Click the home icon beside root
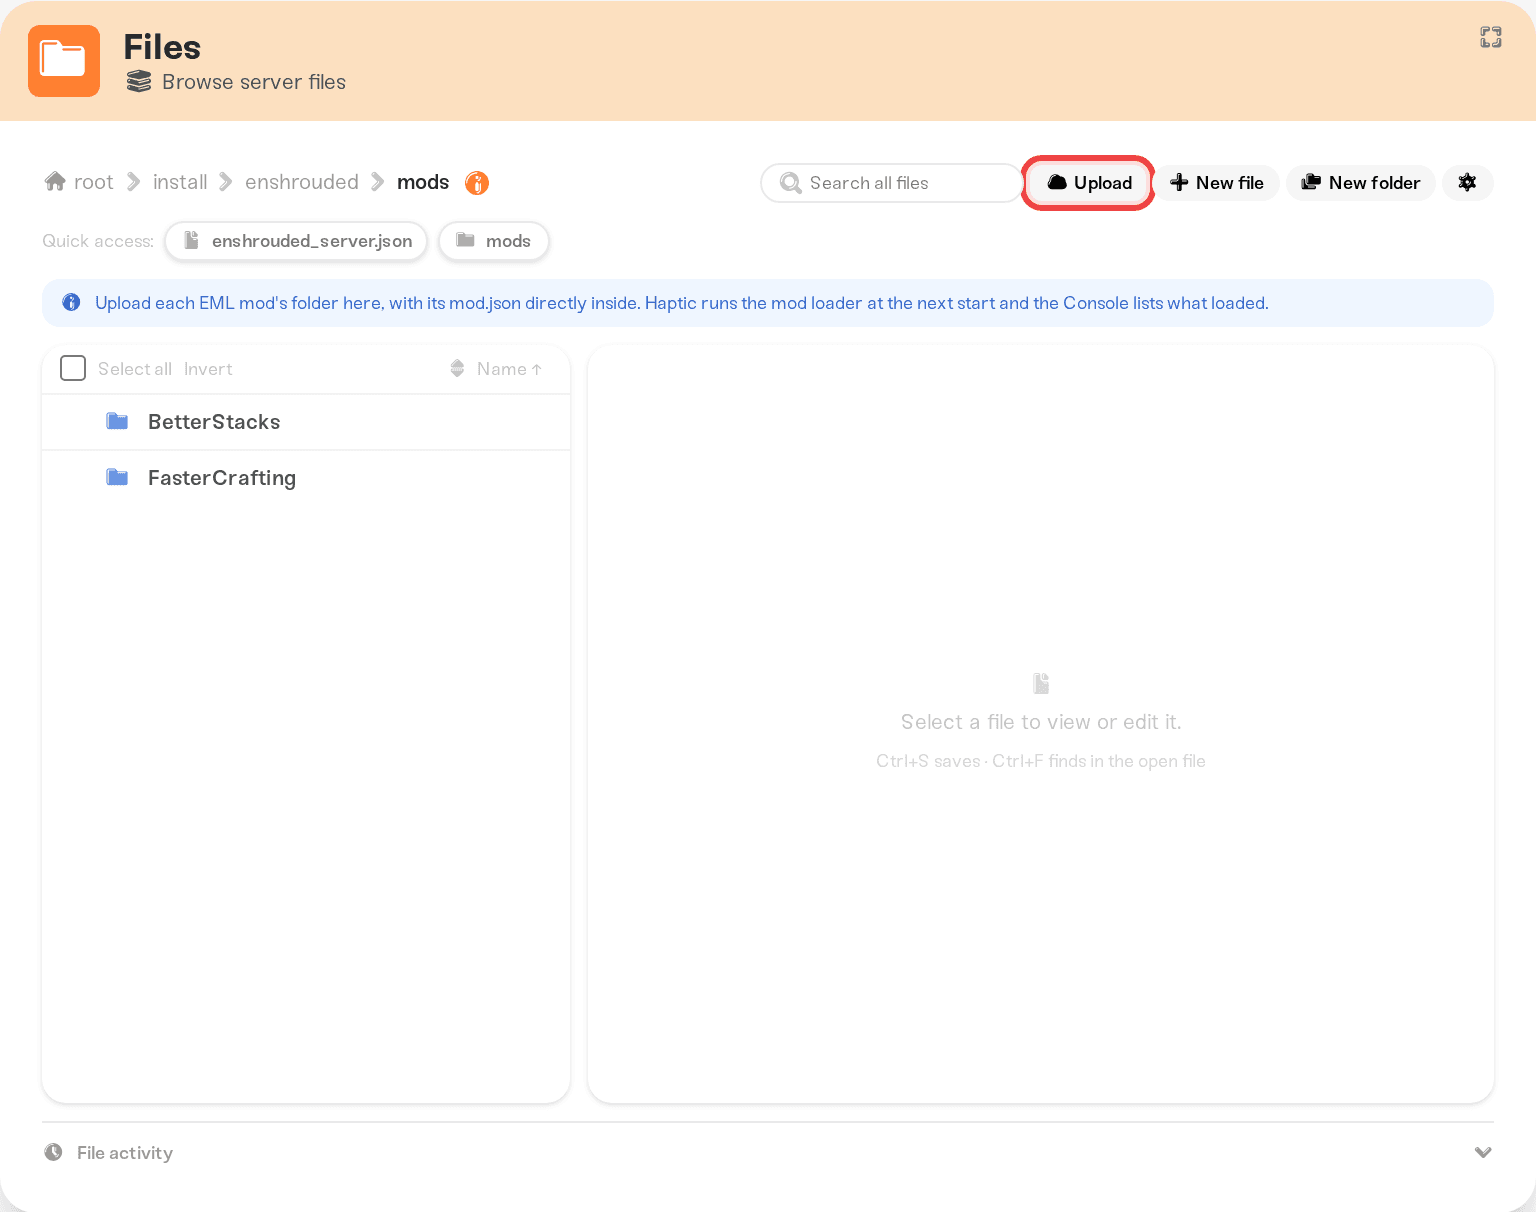Image resolution: width=1536 pixels, height=1212 pixels. click(55, 181)
